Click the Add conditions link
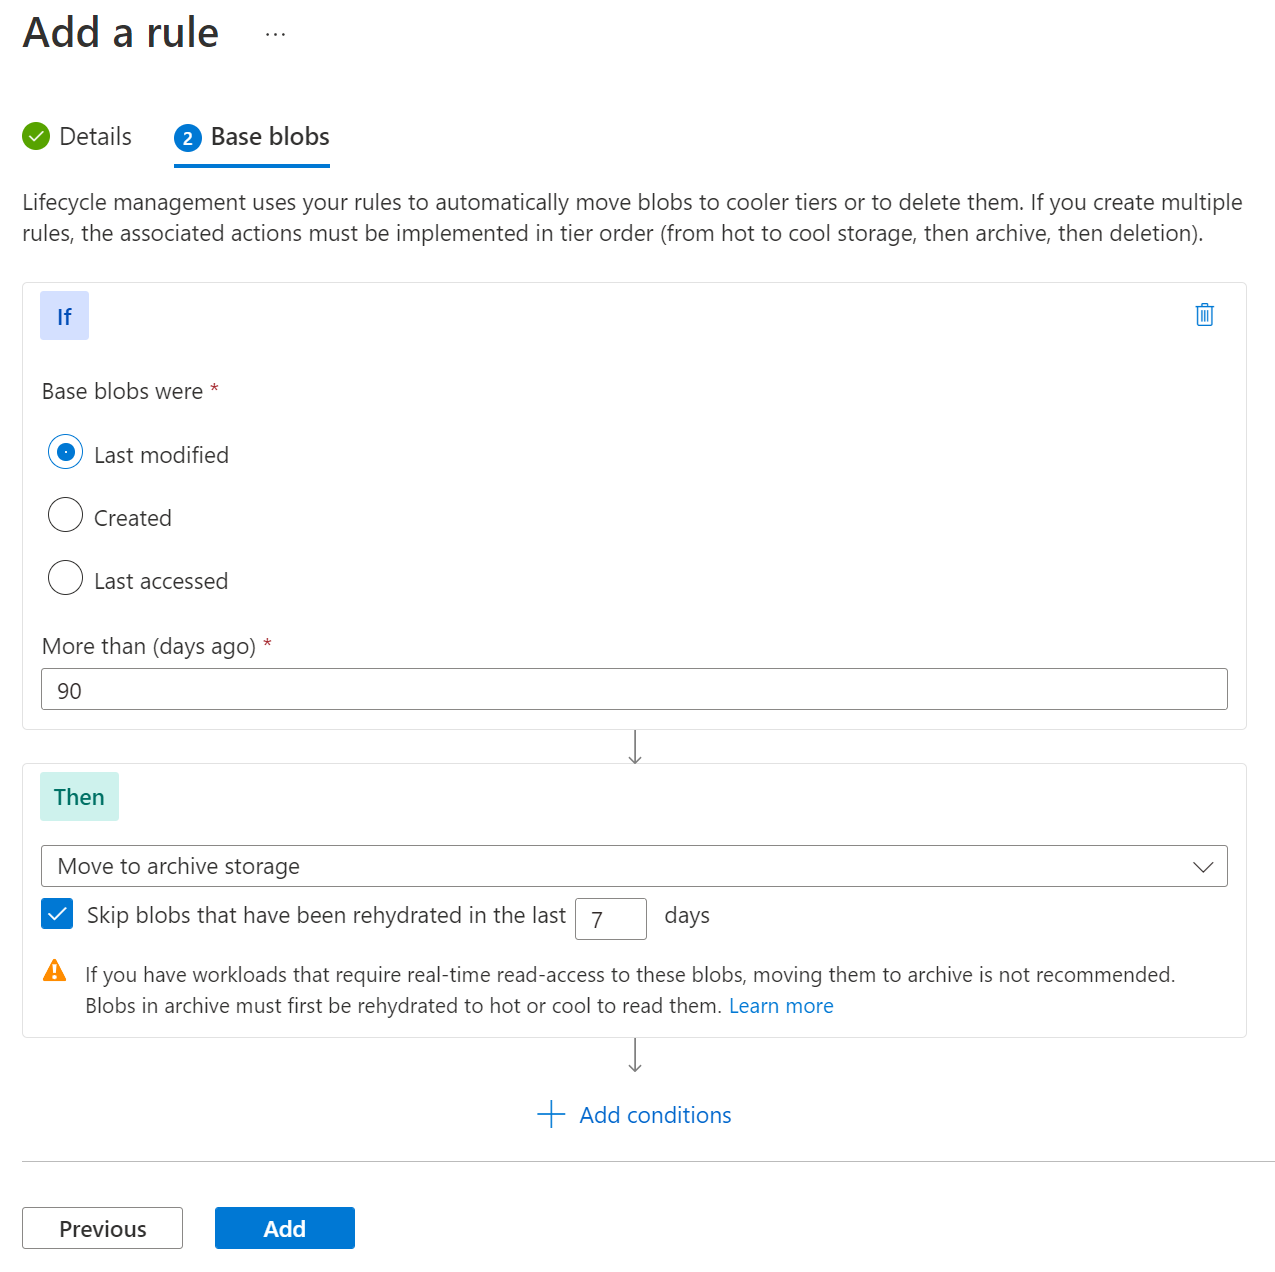Image resolution: width=1275 pixels, height=1272 pixels. click(x=655, y=1115)
